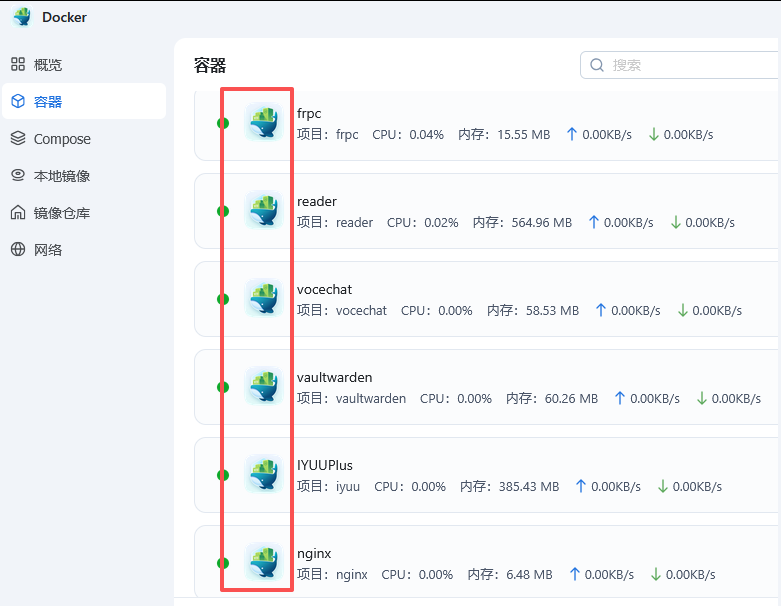Screen dimensions: 781x606
Task: Switch to the 网络 network page
Action: pos(84,249)
